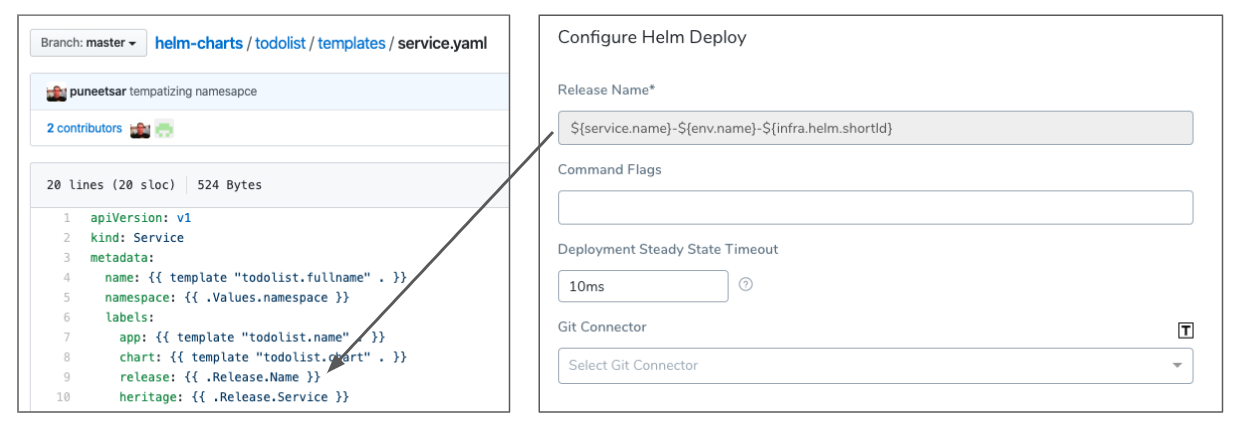The width and height of the screenshot is (1239, 428).
Task: Open puneetsar's profile link
Action: coord(97,91)
